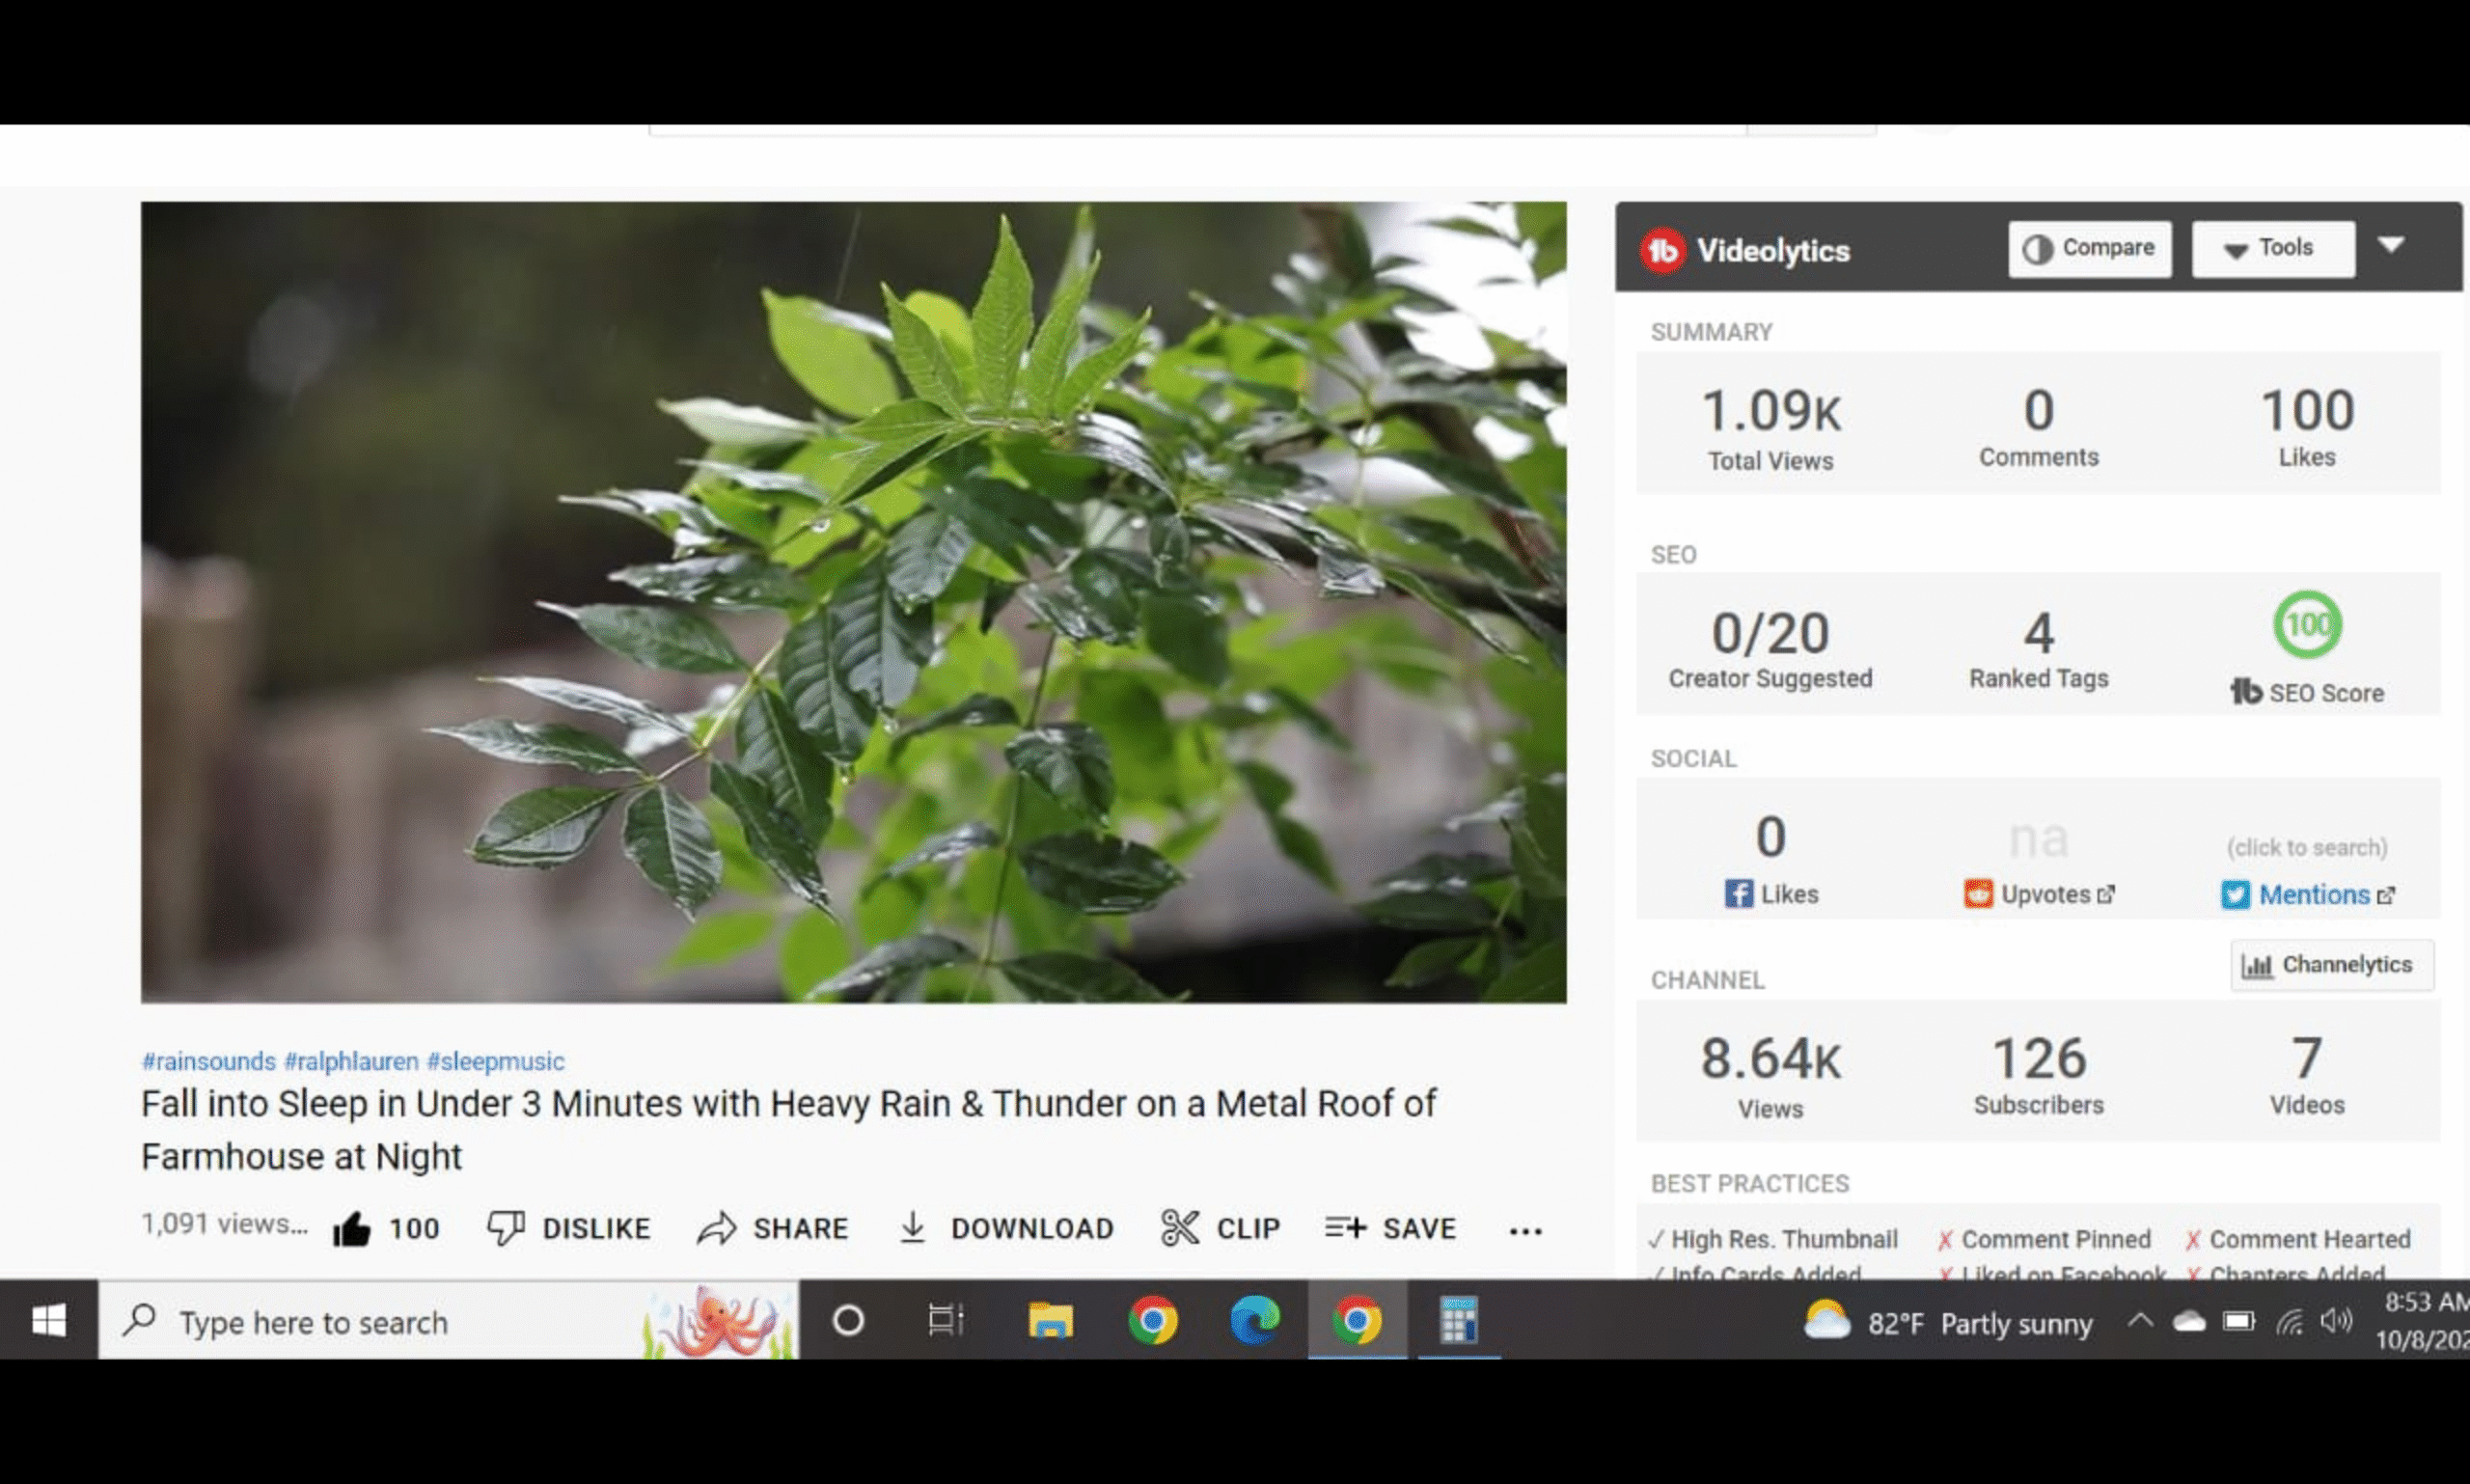This screenshot has width=2470, height=1484.
Task: Collapse the Videolytics panel with the arrow
Action: [2391, 245]
